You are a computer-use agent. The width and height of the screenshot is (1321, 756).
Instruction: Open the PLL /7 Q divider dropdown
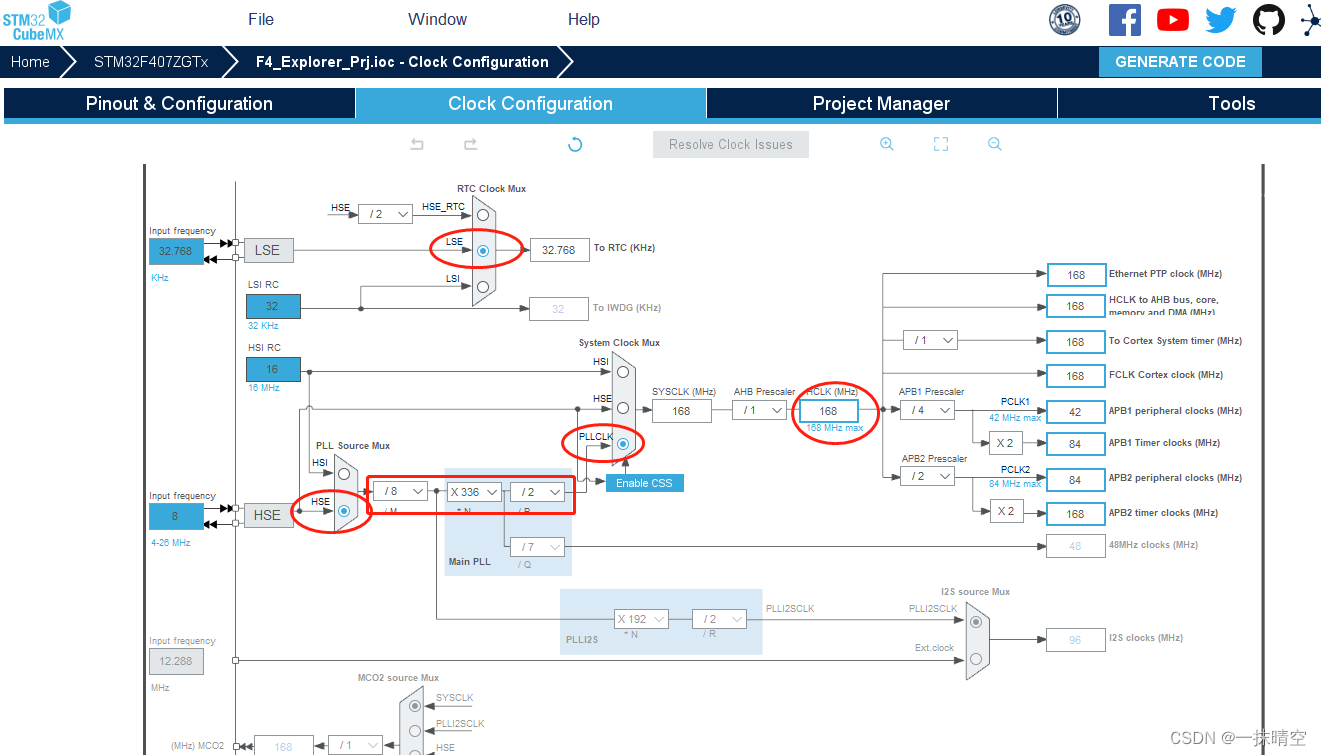coord(537,547)
